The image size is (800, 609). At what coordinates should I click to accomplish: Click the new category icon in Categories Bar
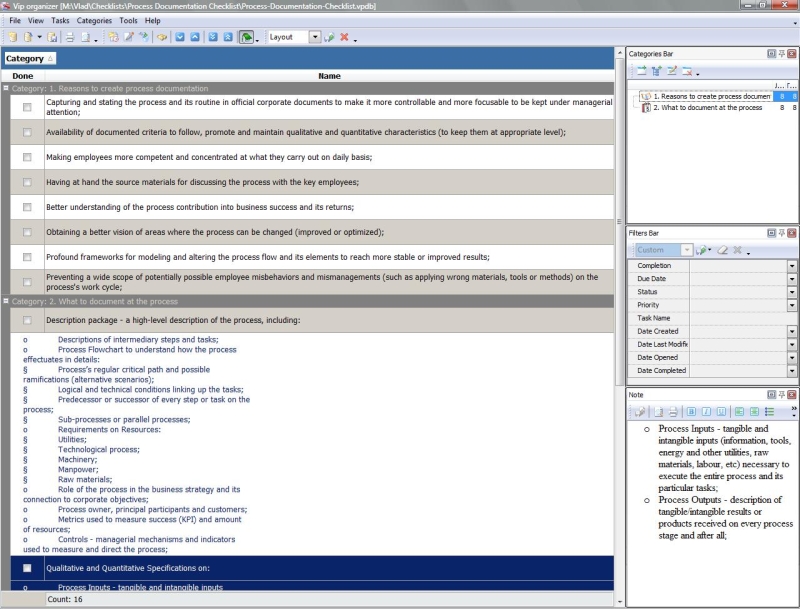pyautogui.click(x=640, y=71)
